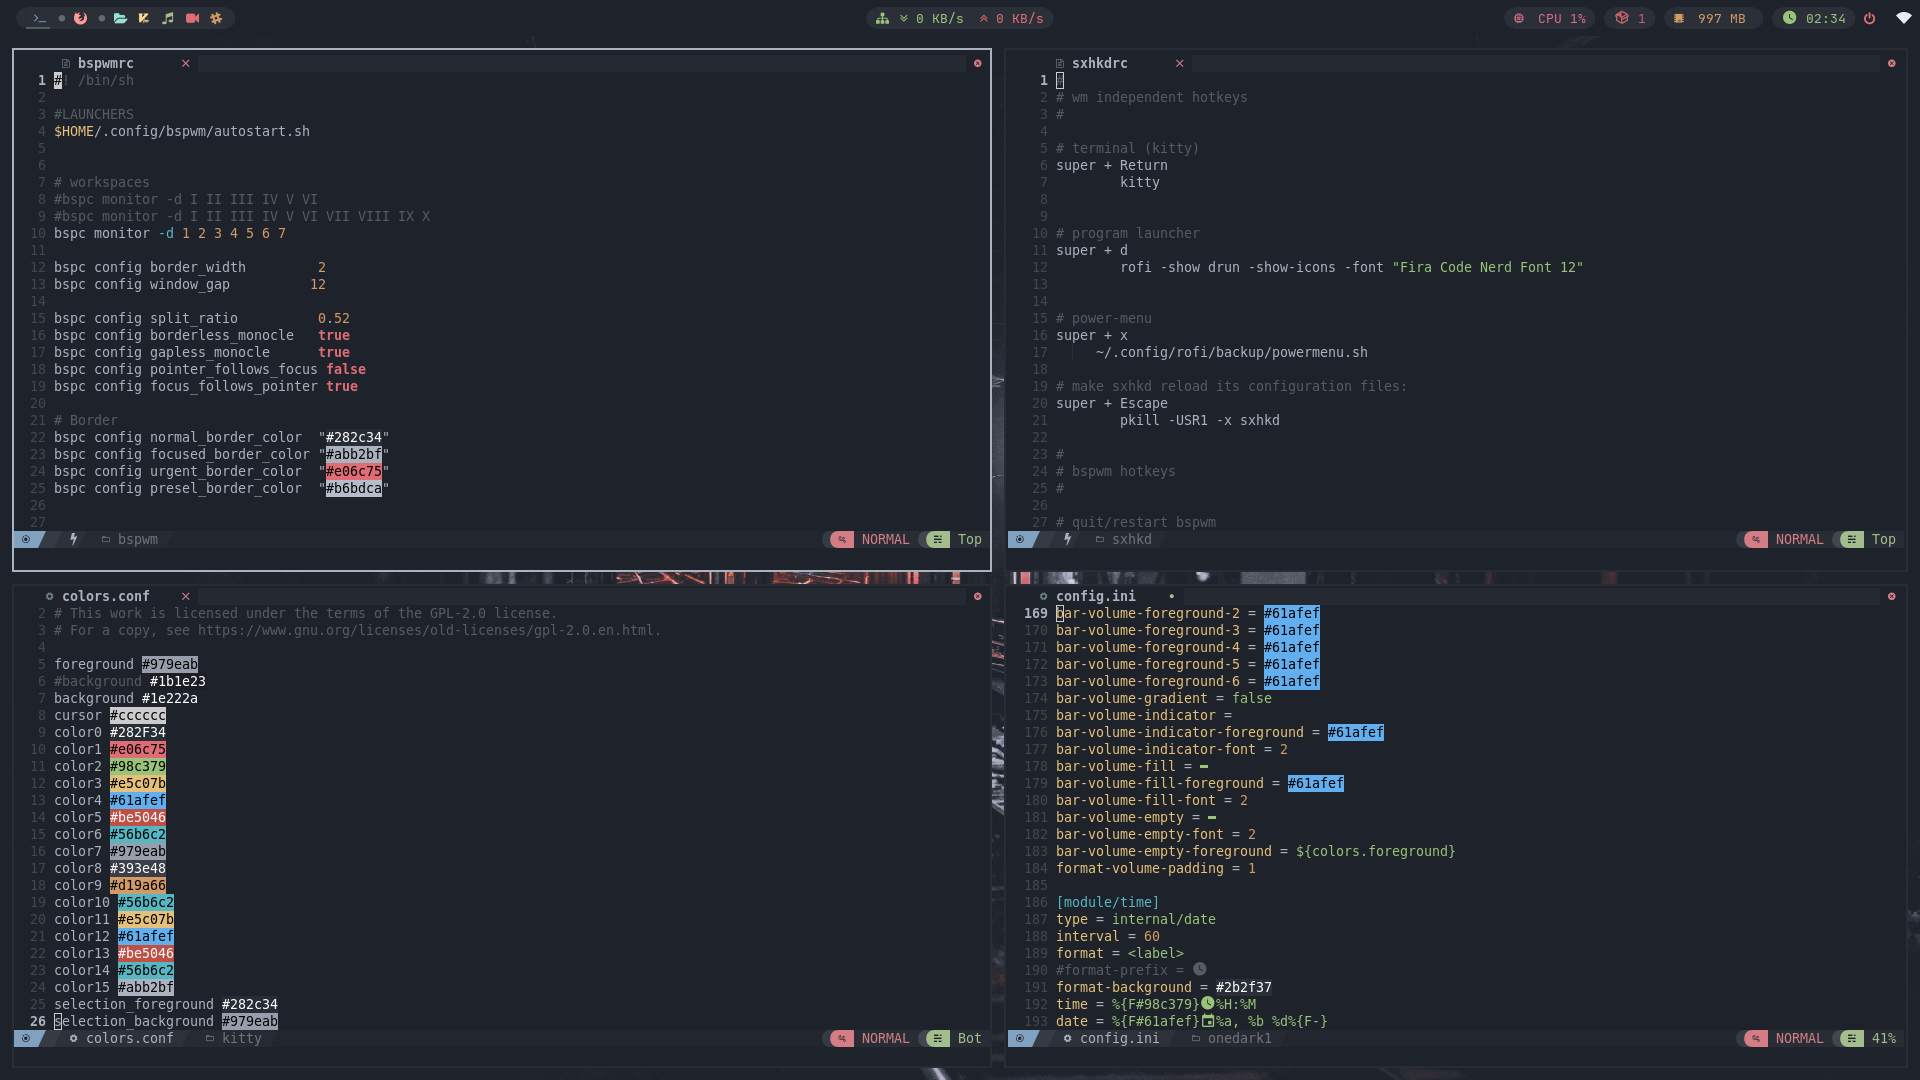Click the 'super + Return' hotkey line
Image resolution: width=1920 pixels, height=1080 pixels.
[1112, 165]
